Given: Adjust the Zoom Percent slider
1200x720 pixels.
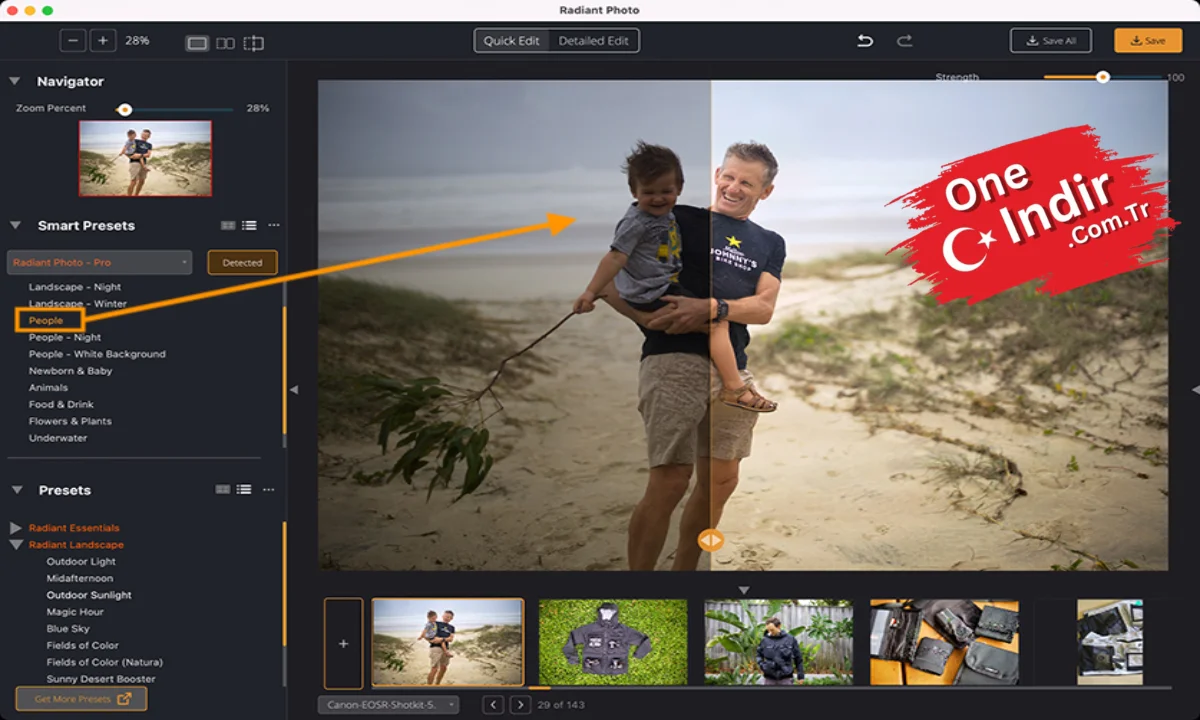Looking at the screenshot, I should (125, 109).
